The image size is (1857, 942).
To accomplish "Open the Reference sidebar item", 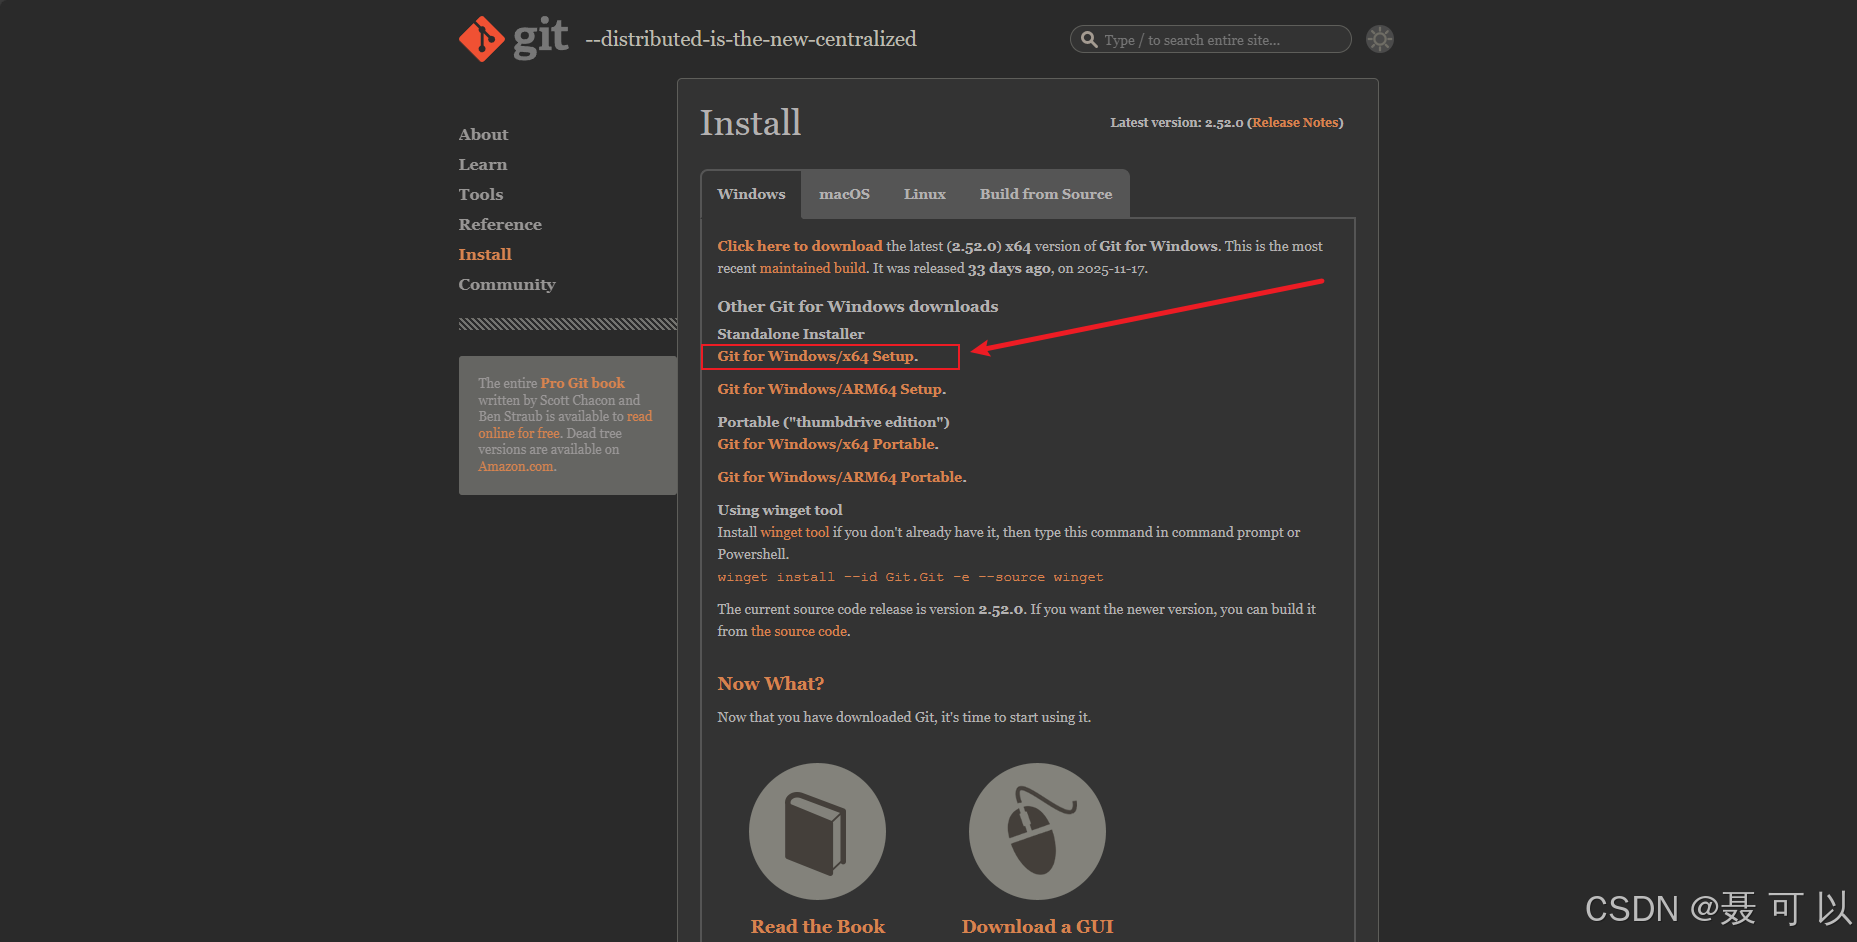I will click(x=500, y=224).
